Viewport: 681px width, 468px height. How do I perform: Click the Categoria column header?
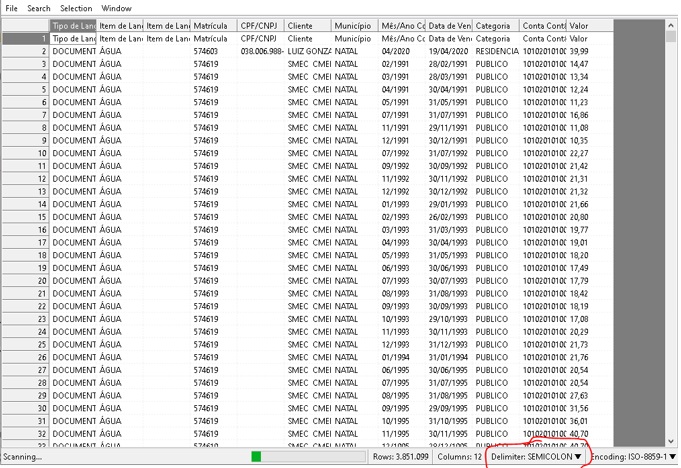click(x=496, y=25)
